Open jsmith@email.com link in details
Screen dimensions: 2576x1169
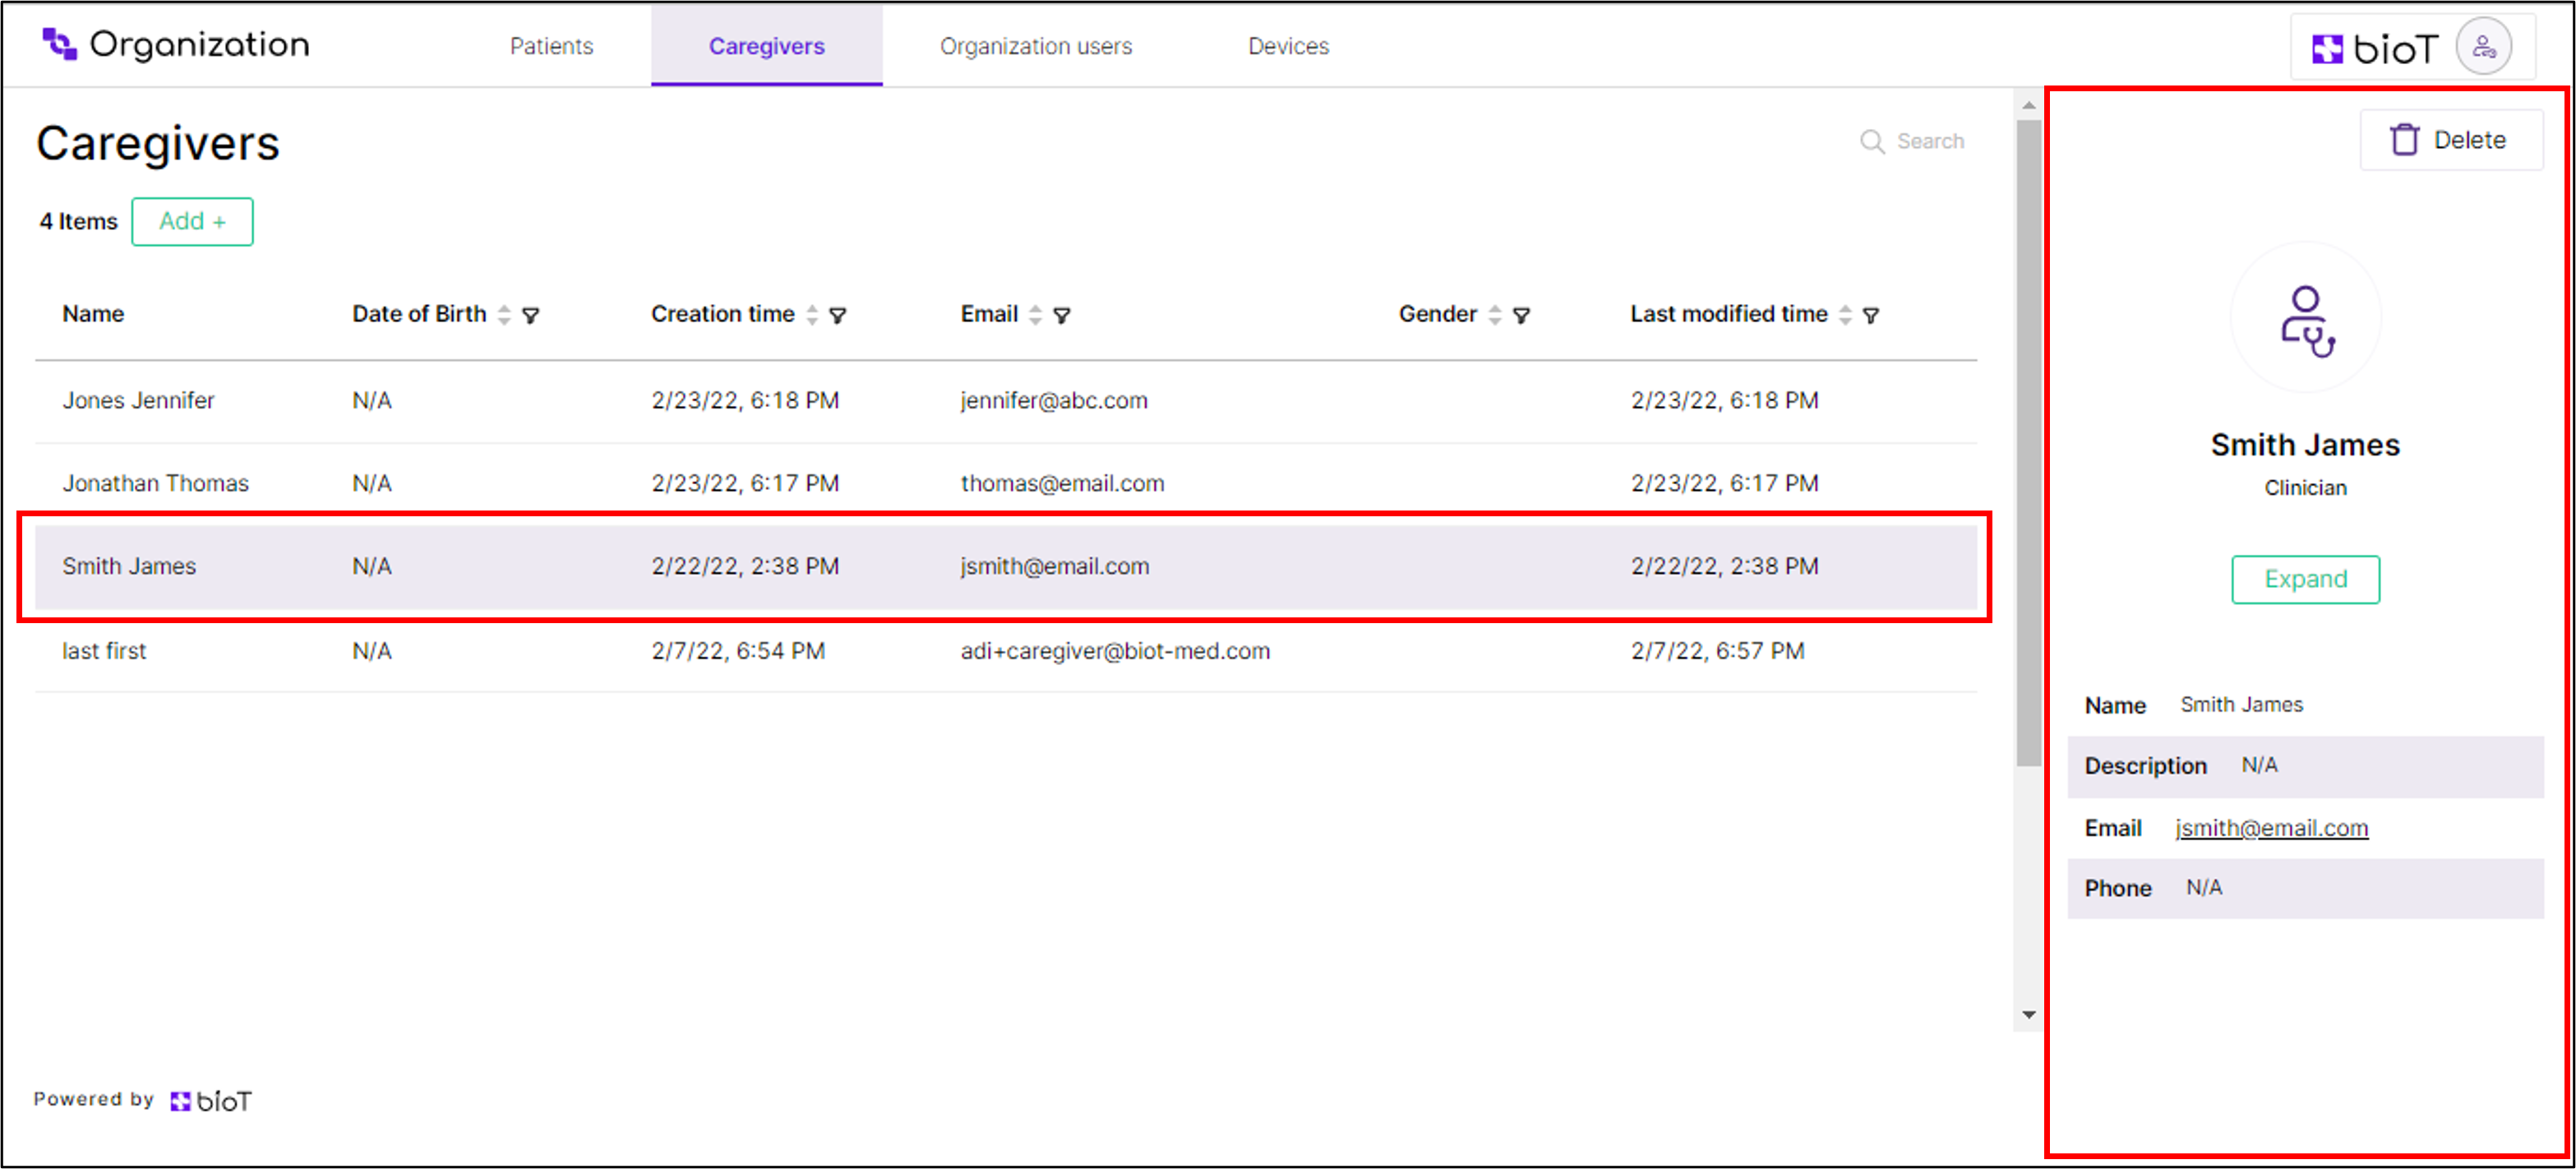[2270, 828]
